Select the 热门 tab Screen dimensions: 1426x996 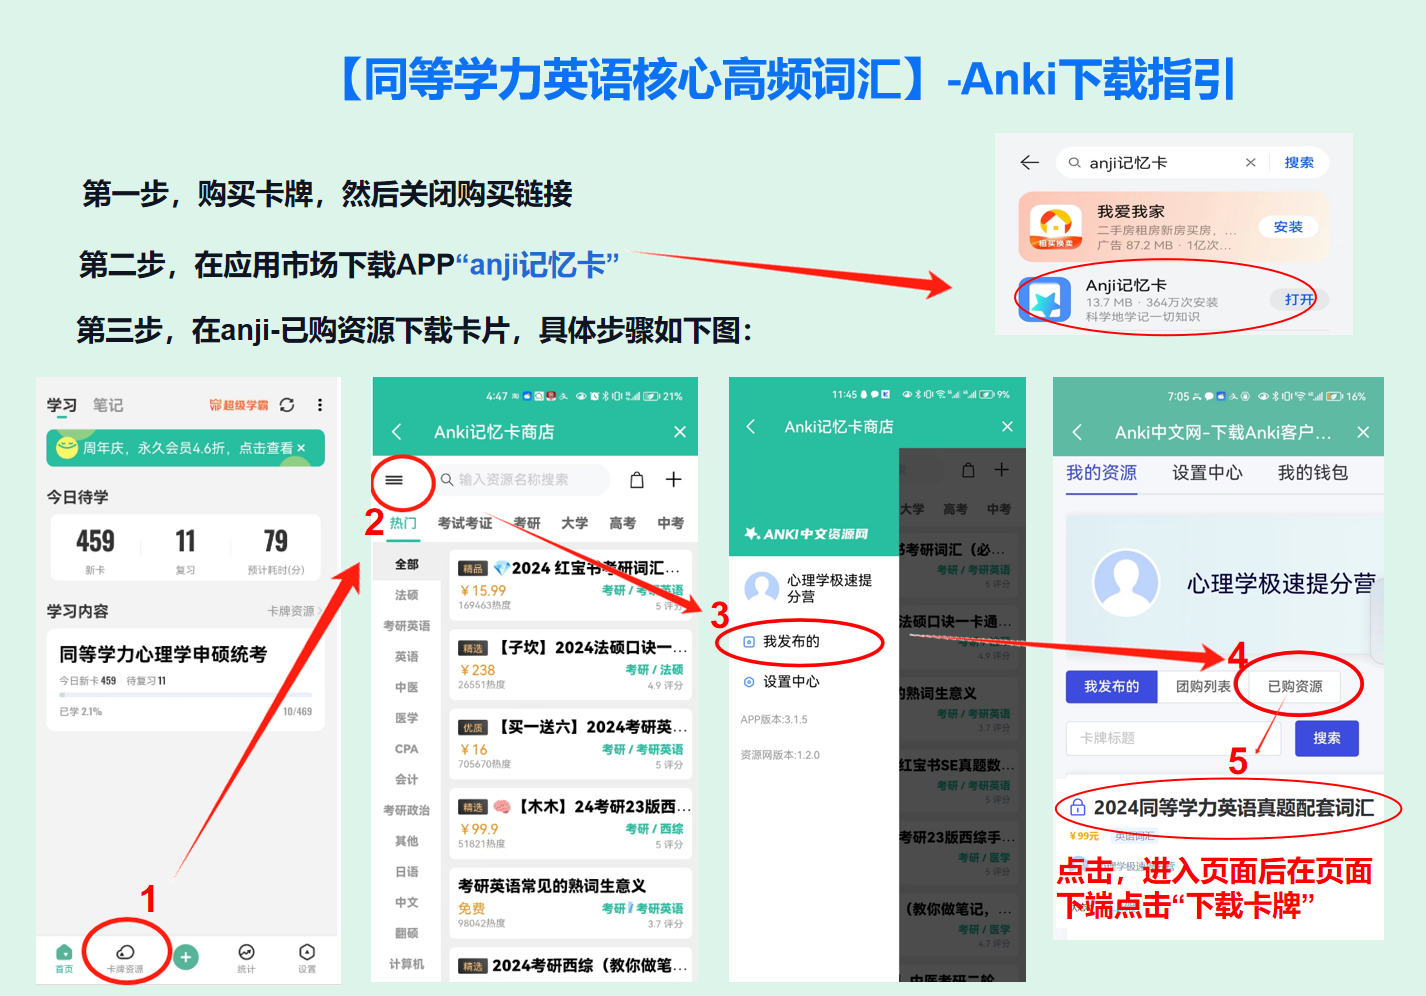(x=403, y=523)
